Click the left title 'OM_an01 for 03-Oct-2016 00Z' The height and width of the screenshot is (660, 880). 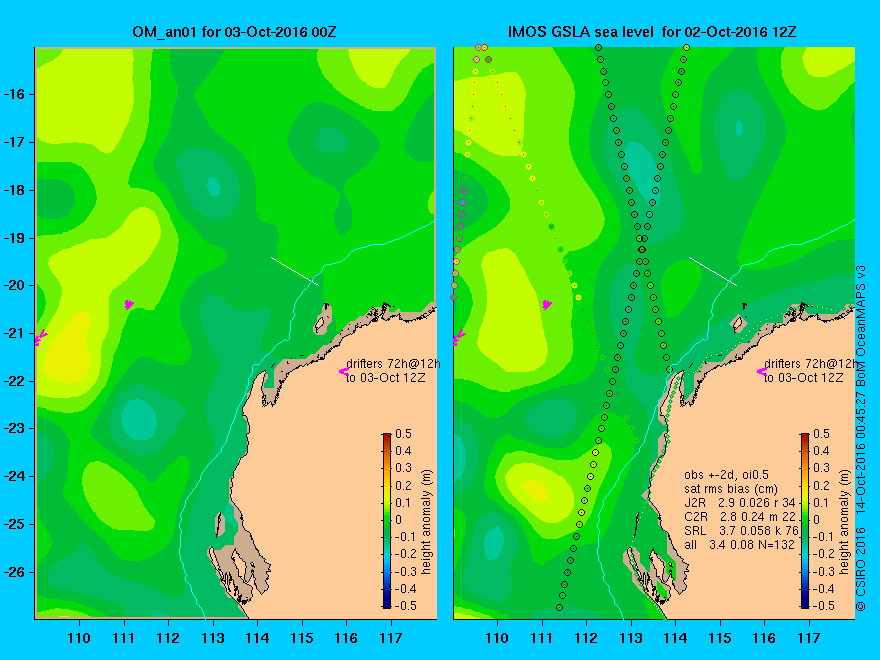(x=235, y=31)
